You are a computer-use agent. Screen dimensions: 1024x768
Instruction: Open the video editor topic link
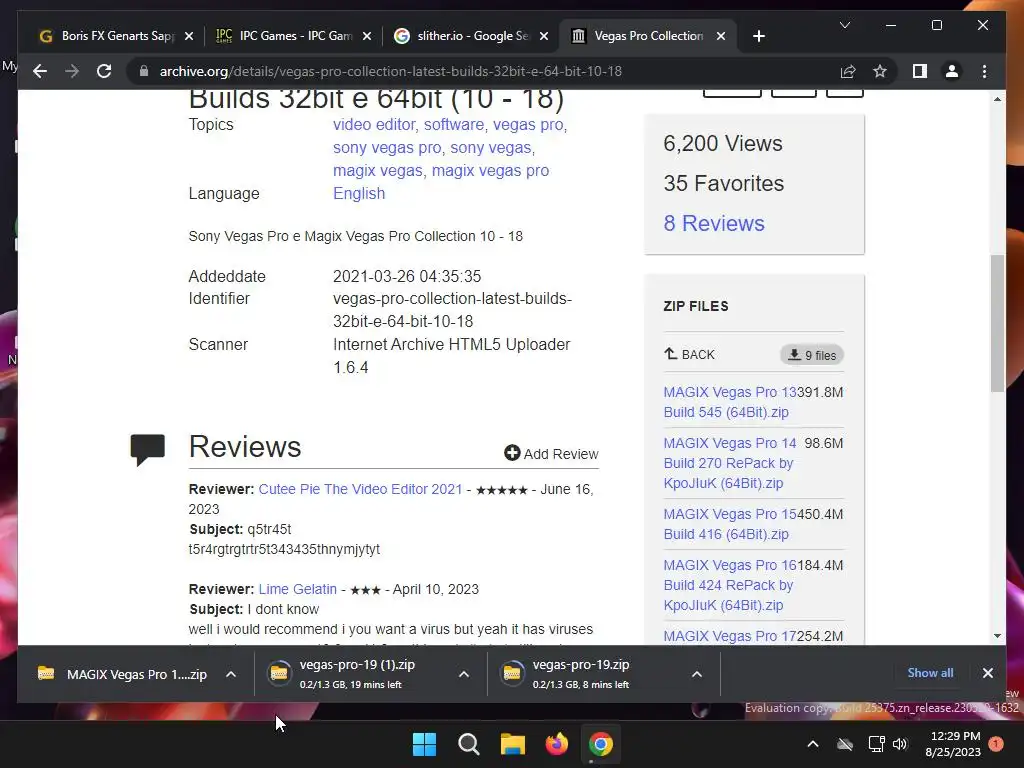point(374,124)
